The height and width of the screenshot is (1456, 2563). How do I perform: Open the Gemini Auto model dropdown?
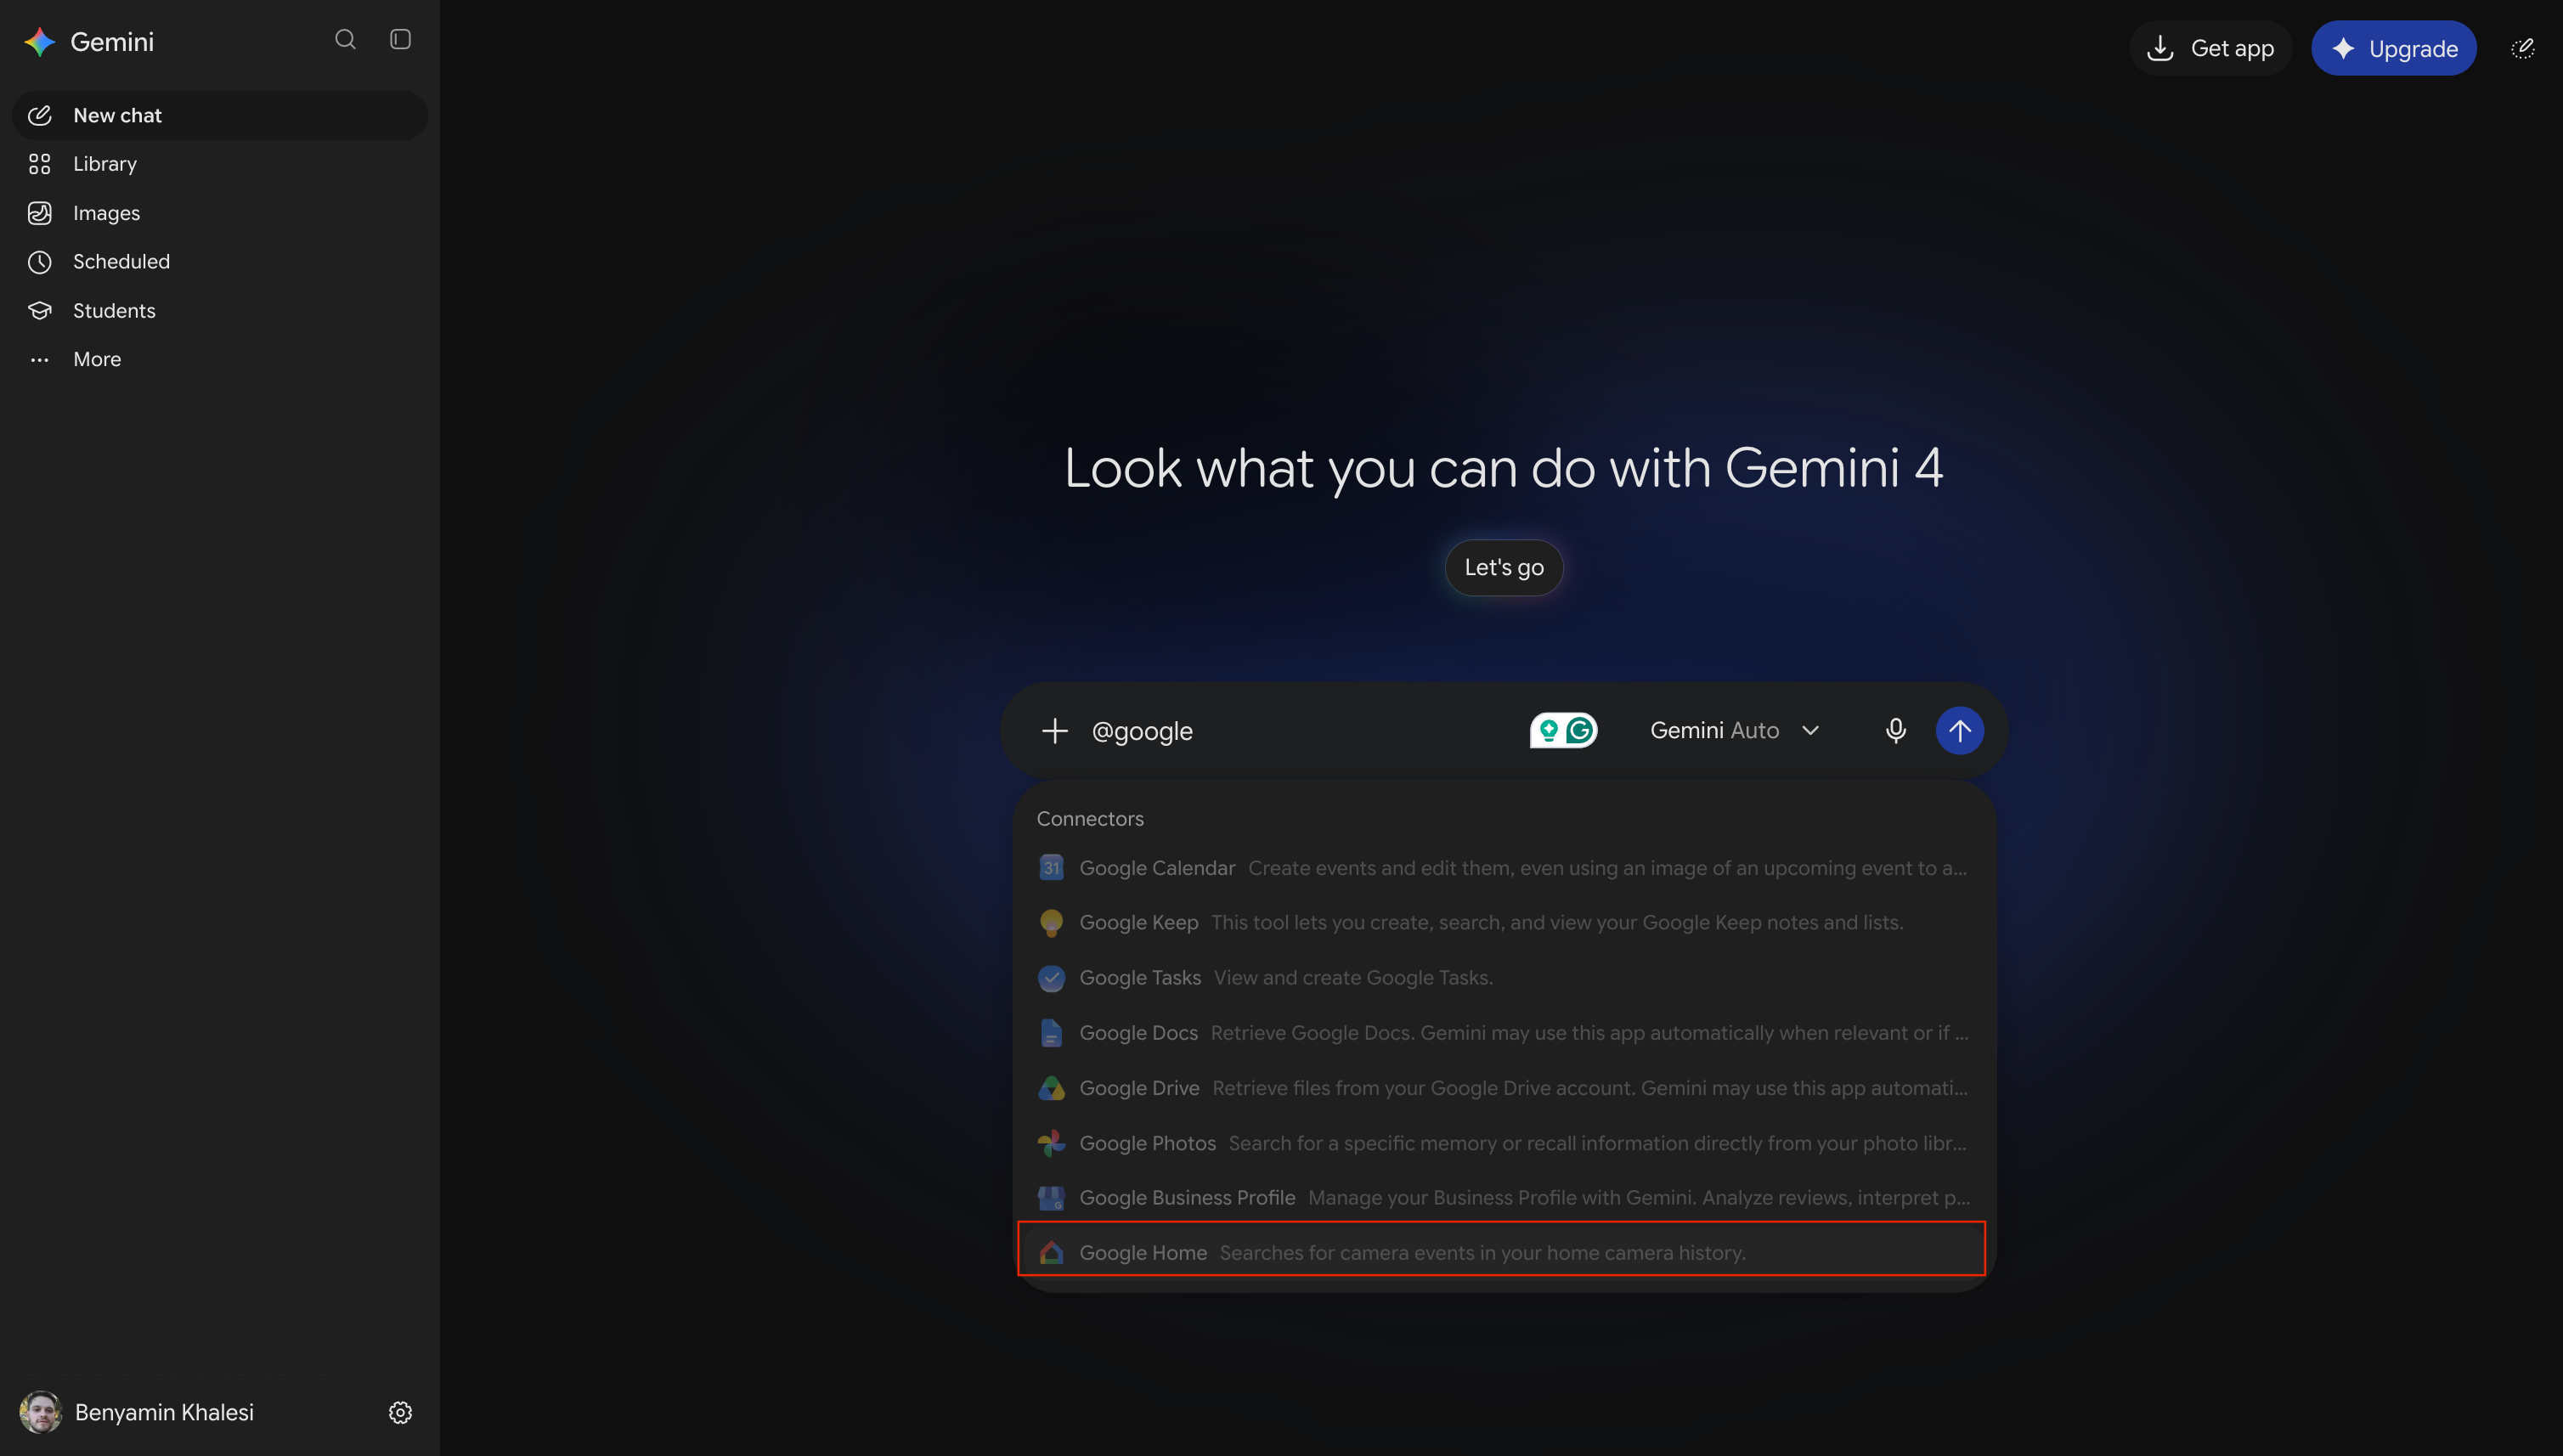coord(1734,731)
